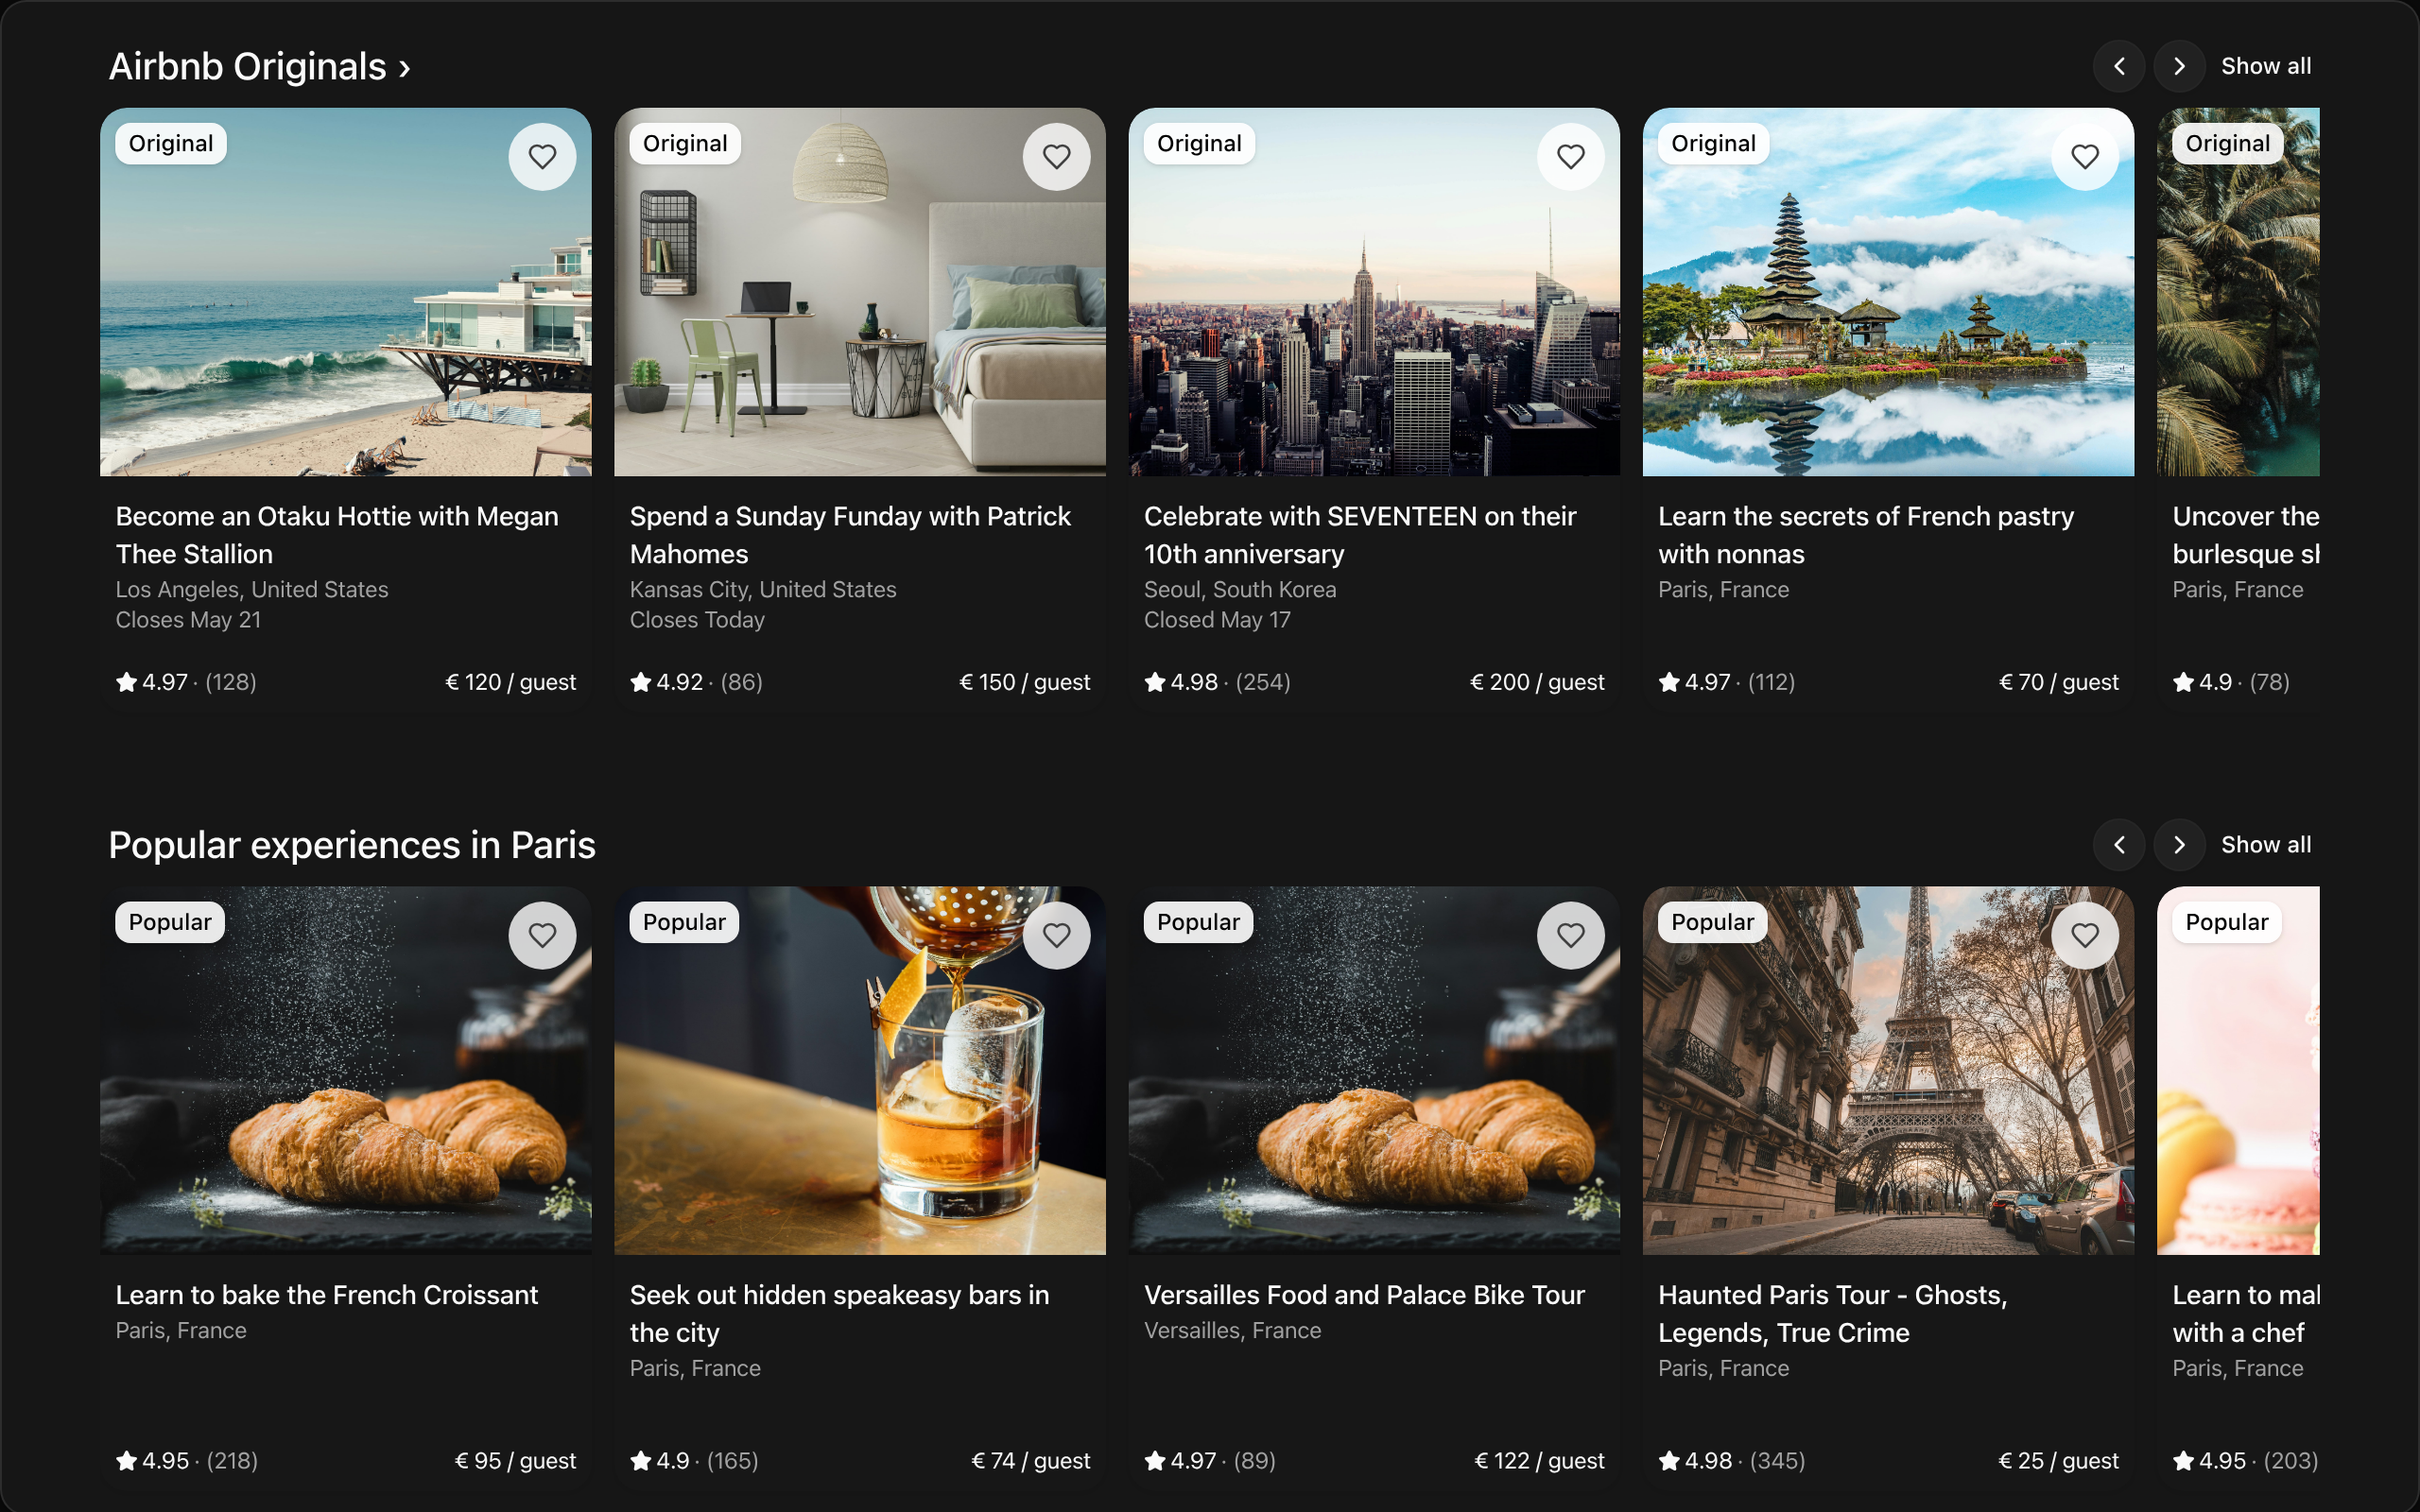
Task: Click the Original badge on SEVENTEEN card
Action: pyautogui.click(x=1199, y=143)
